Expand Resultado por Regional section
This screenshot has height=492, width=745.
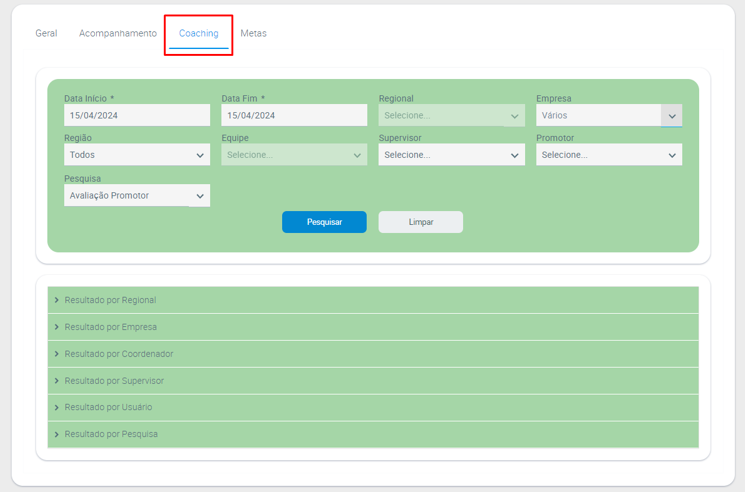[x=110, y=300]
